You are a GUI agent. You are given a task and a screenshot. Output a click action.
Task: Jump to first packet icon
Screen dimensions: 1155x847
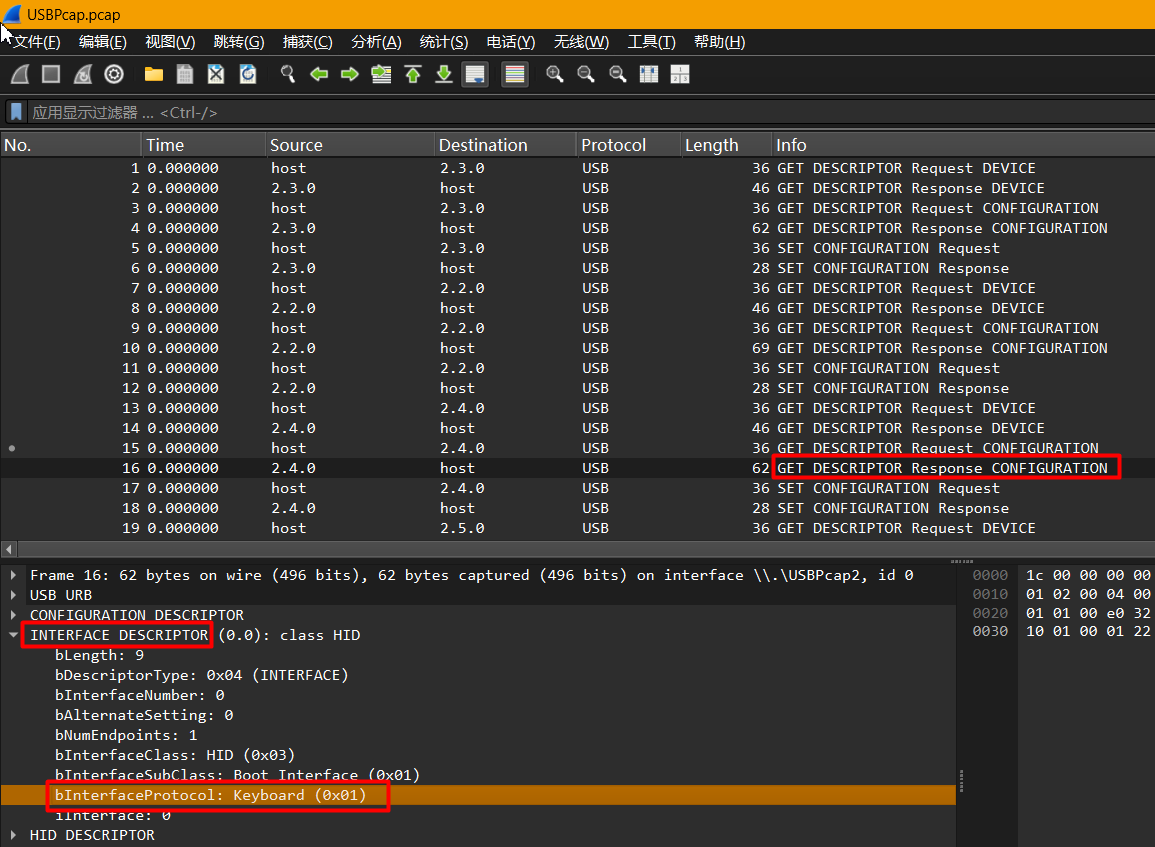pos(412,75)
